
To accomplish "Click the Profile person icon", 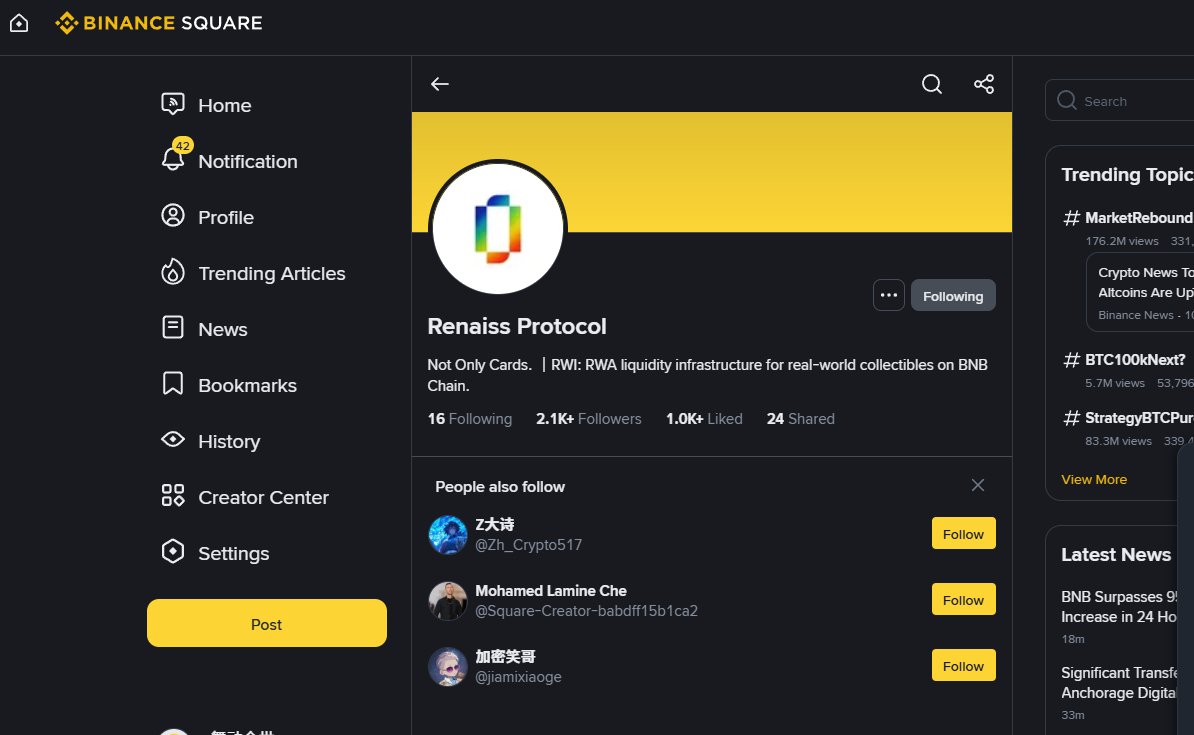I will (x=173, y=216).
